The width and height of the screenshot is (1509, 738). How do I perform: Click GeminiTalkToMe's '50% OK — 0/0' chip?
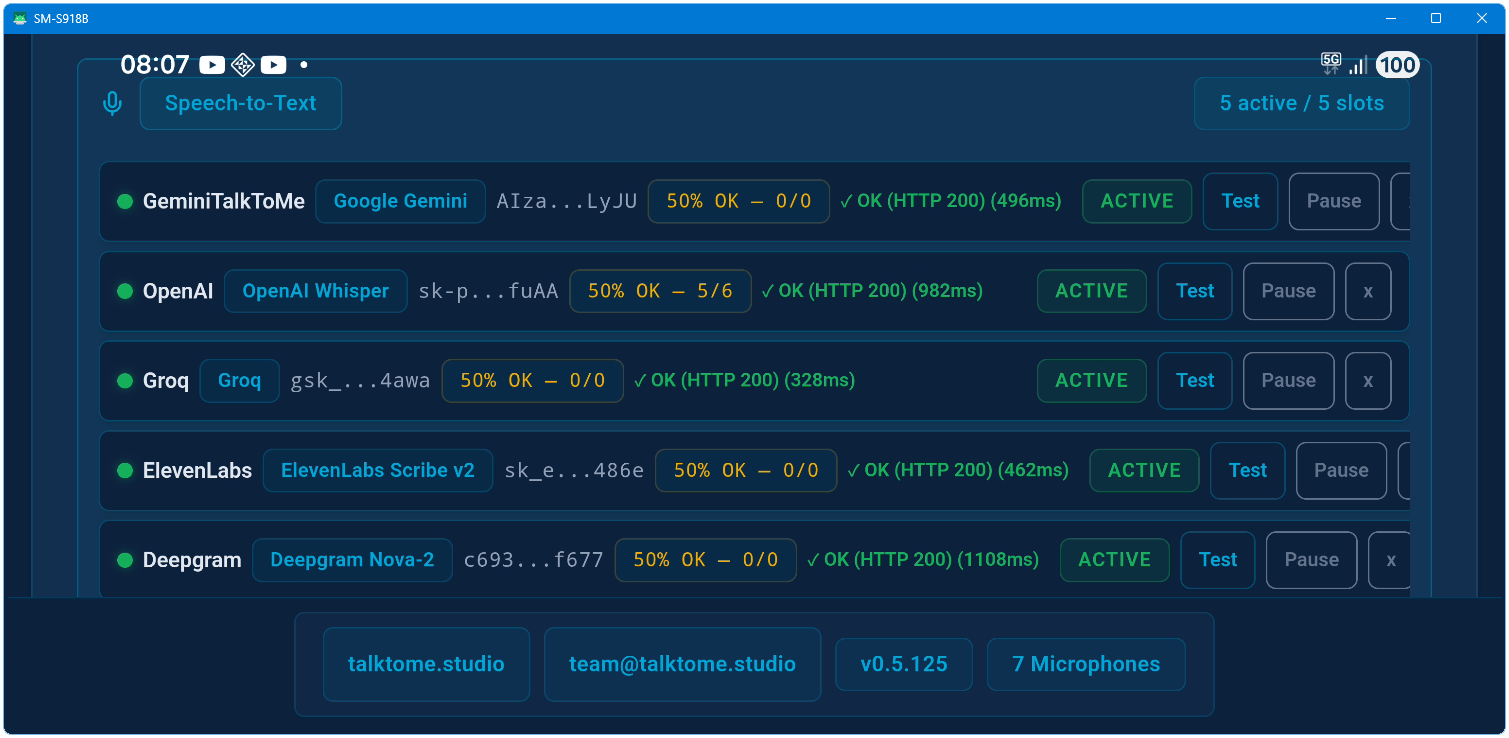pos(739,201)
